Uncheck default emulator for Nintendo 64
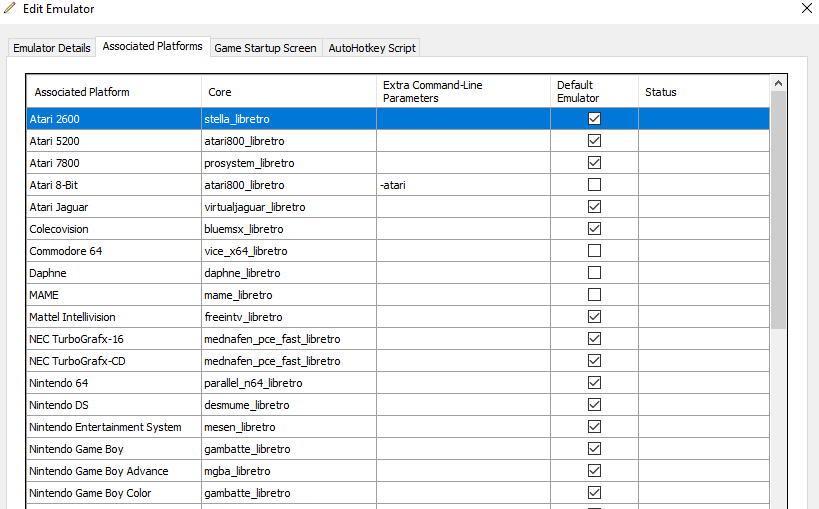 [594, 382]
